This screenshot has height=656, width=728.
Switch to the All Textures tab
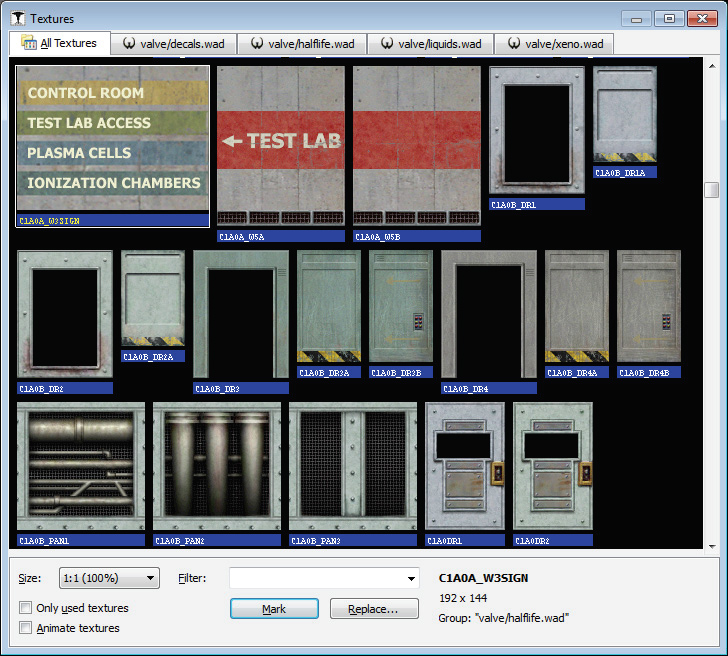pyautogui.click(x=59, y=43)
